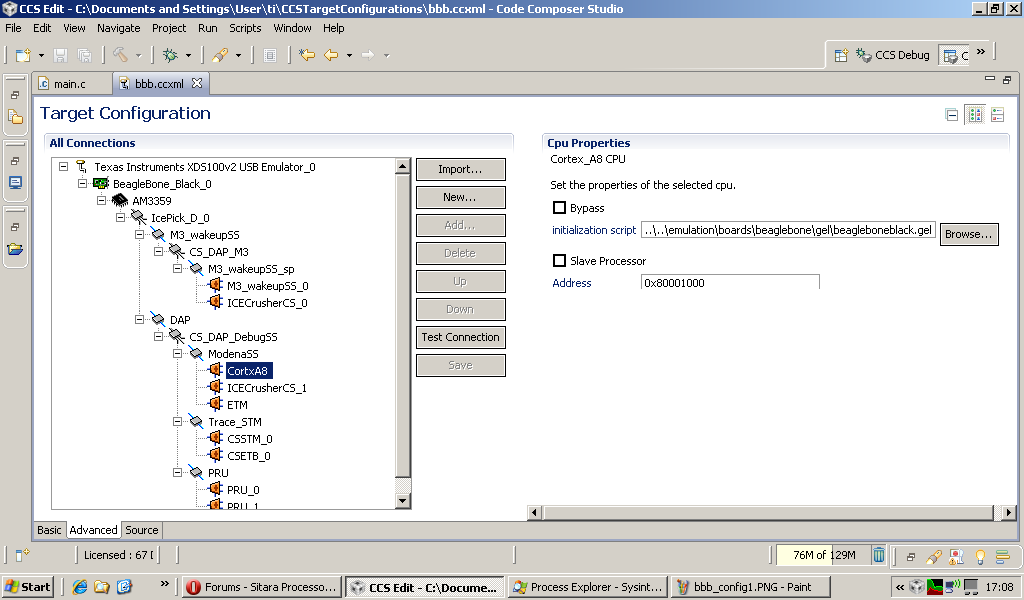Screen dimensions: 1024x600
Task: Open the debug dropdown arrow in toolbar
Action: (188, 55)
